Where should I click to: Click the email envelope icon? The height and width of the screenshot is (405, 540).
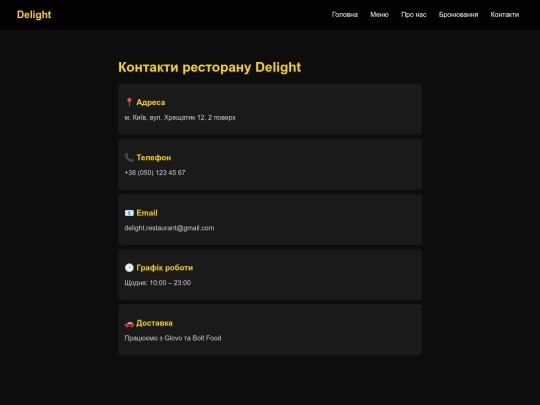click(129, 213)
